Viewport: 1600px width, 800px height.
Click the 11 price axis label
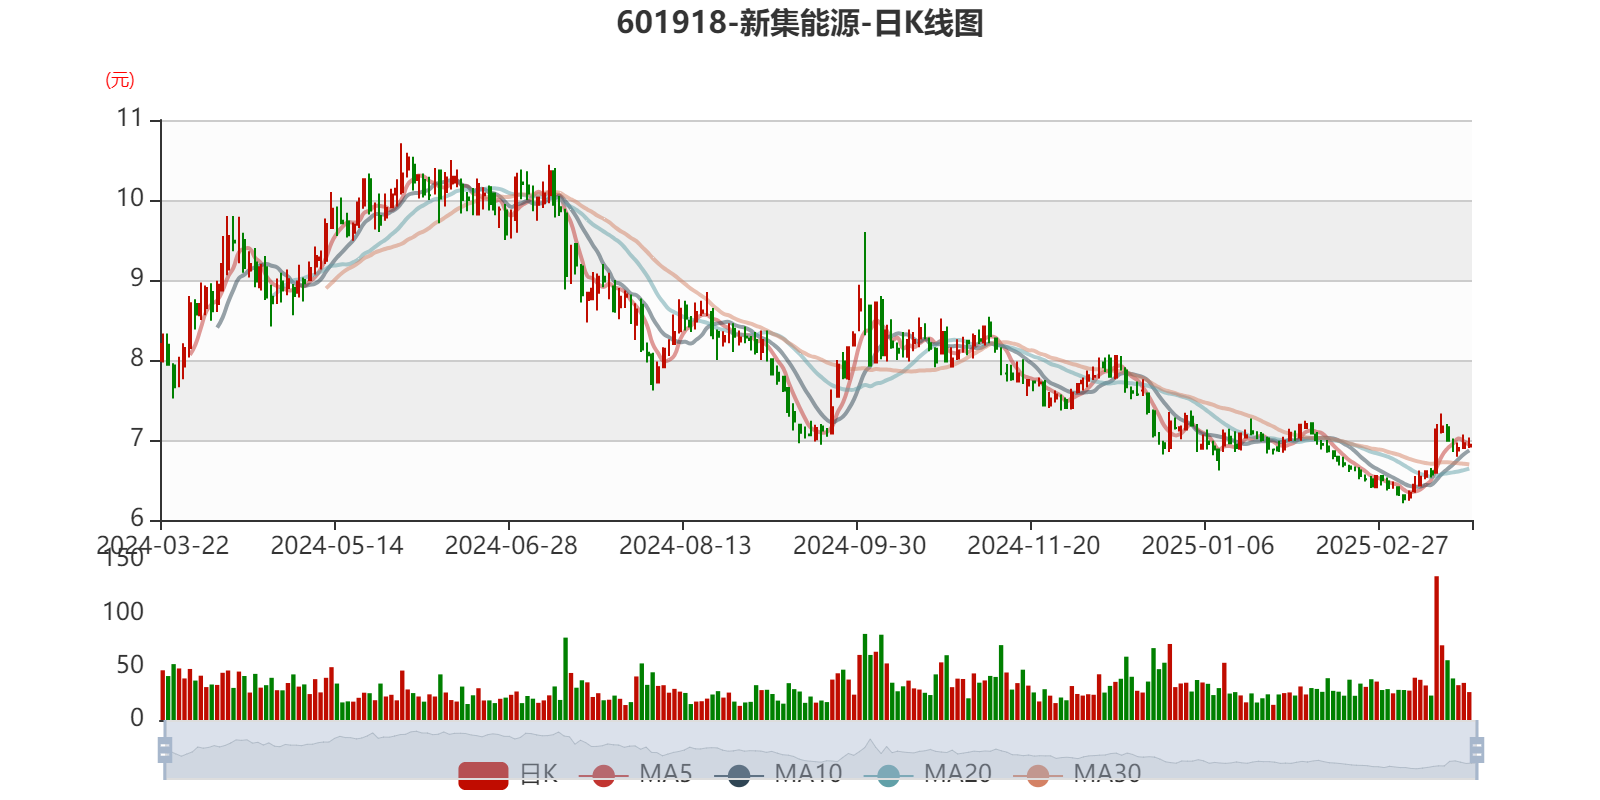click(x=130, y=119)
